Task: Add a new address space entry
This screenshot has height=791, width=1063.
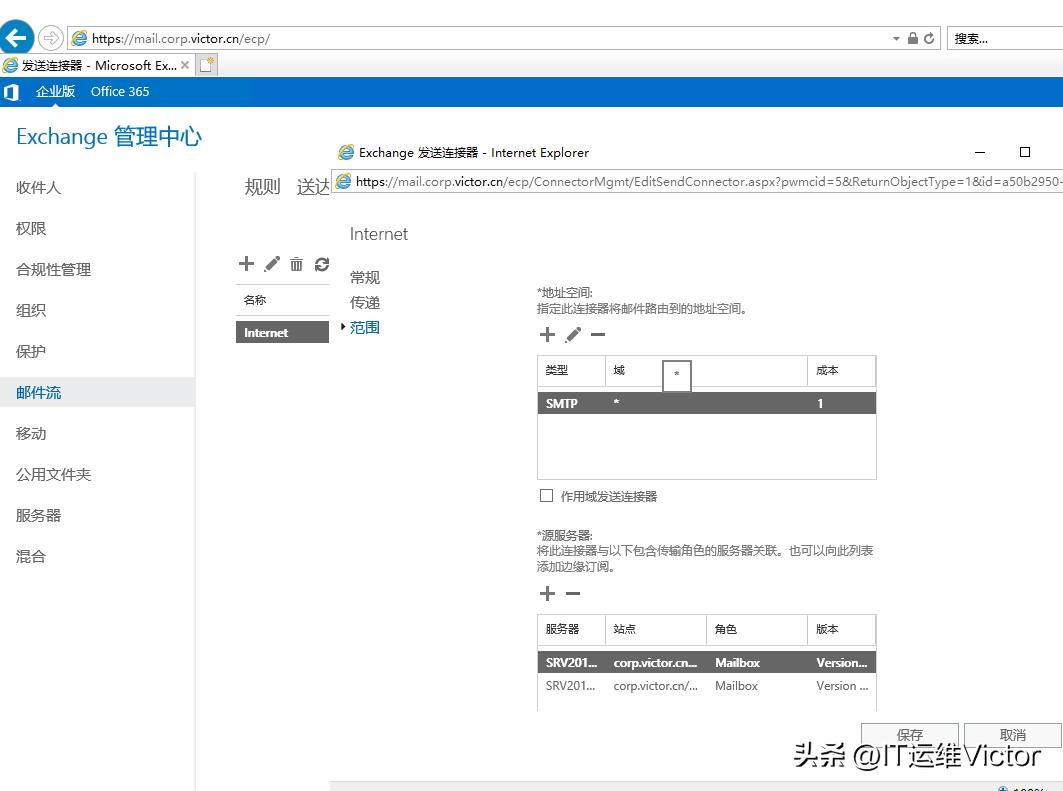Action: 547,334
